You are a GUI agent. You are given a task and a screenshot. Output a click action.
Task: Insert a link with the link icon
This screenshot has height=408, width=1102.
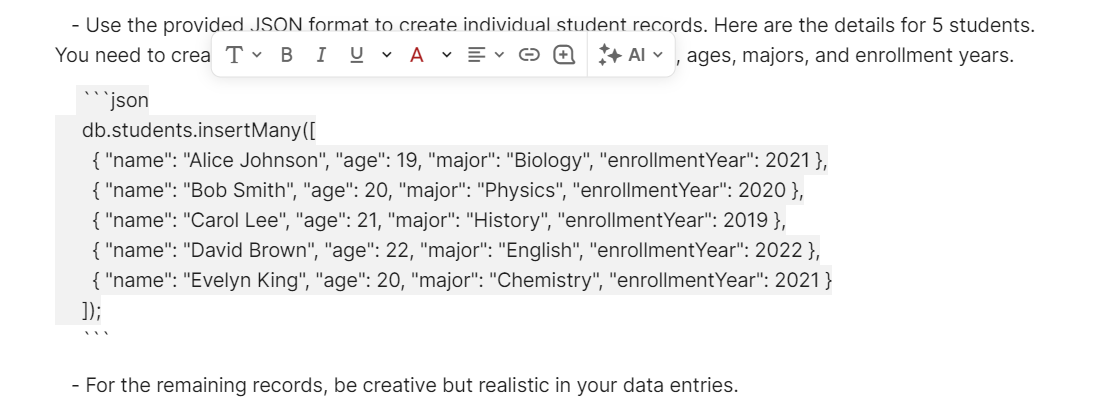(x=531, y=55)
